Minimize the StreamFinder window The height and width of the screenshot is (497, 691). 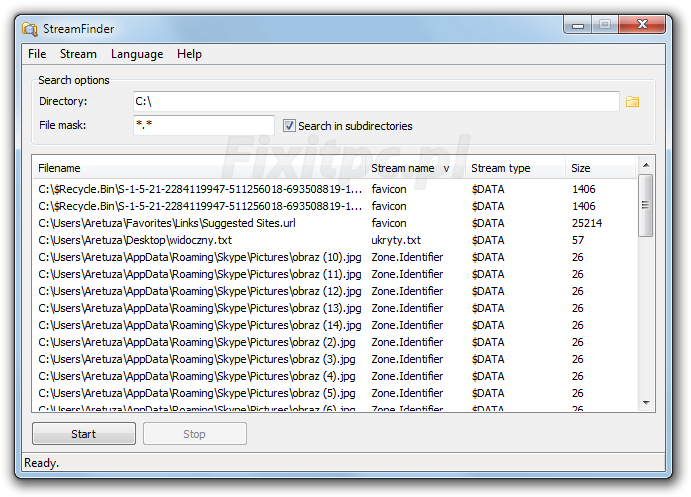coord(578,26)
